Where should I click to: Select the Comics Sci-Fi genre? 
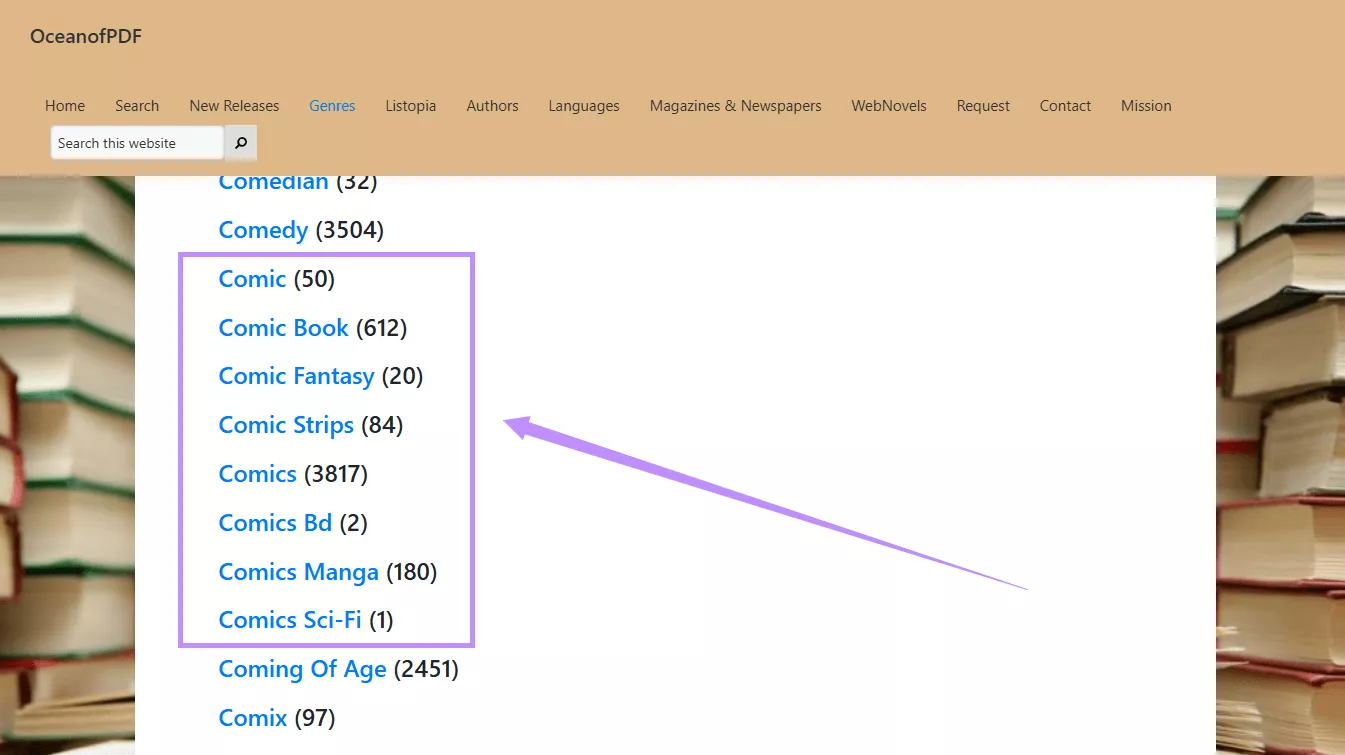coord(290,619)
